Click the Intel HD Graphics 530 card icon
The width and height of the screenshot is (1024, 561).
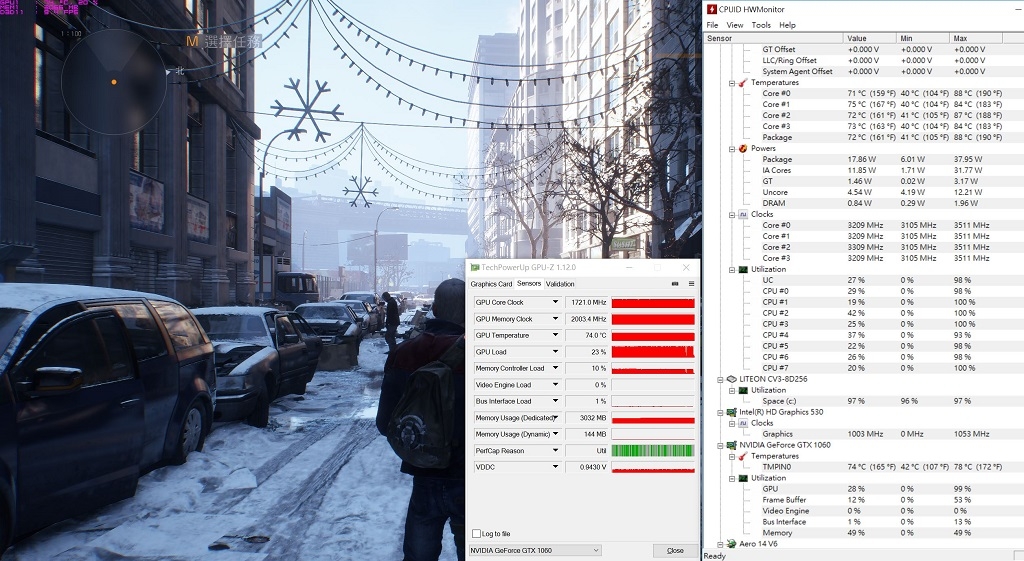tap(731, 412)
